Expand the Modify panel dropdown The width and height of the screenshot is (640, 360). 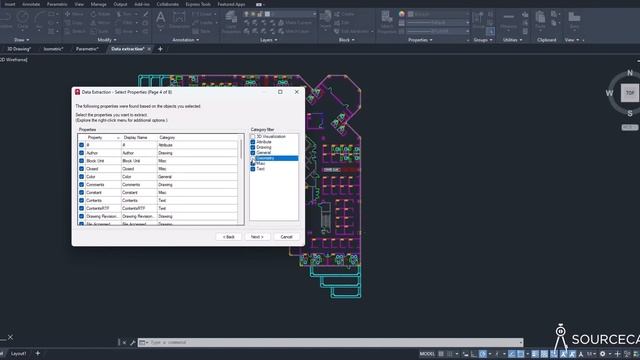[x=107, y=40]
